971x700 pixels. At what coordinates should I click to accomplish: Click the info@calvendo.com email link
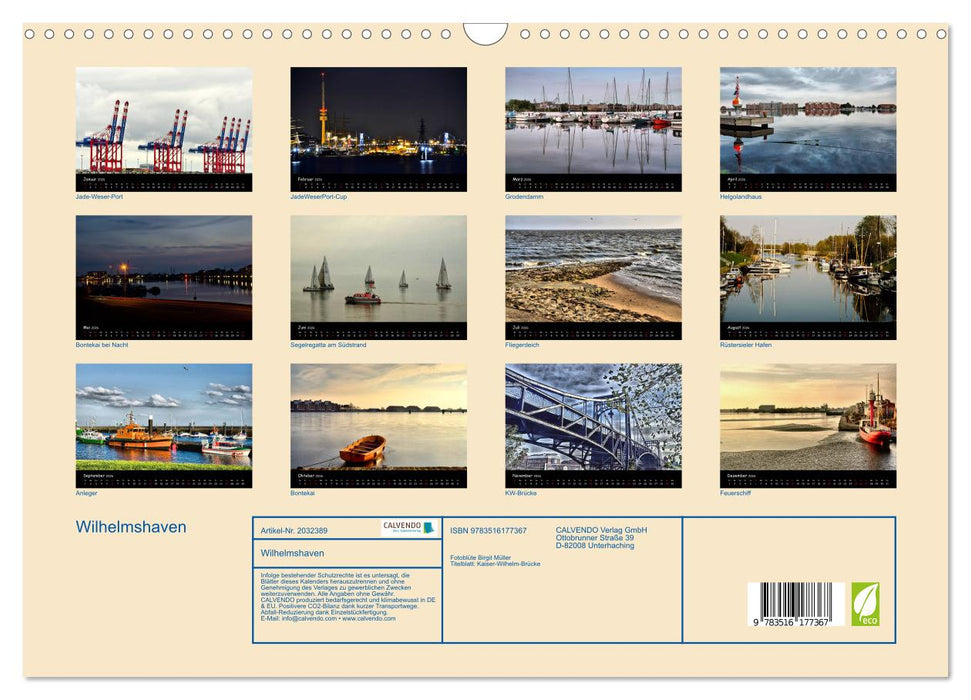tap(309, 618)
